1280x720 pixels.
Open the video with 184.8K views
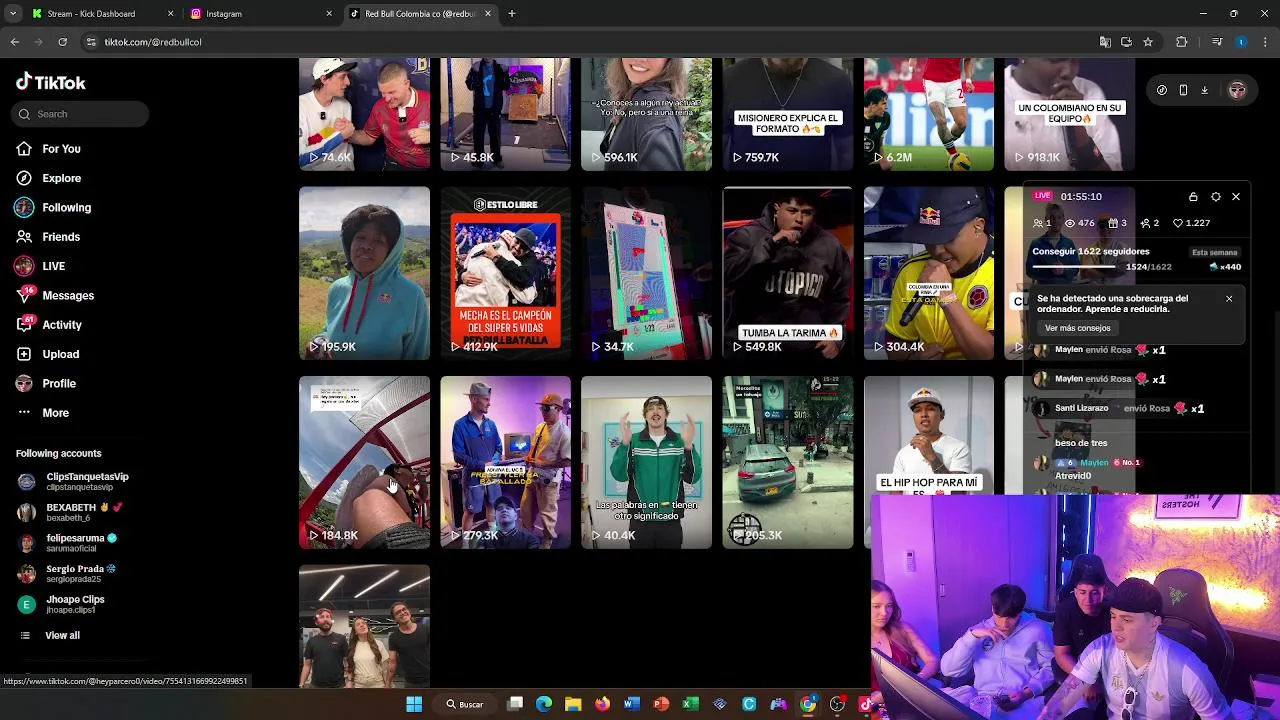point(364,462)
